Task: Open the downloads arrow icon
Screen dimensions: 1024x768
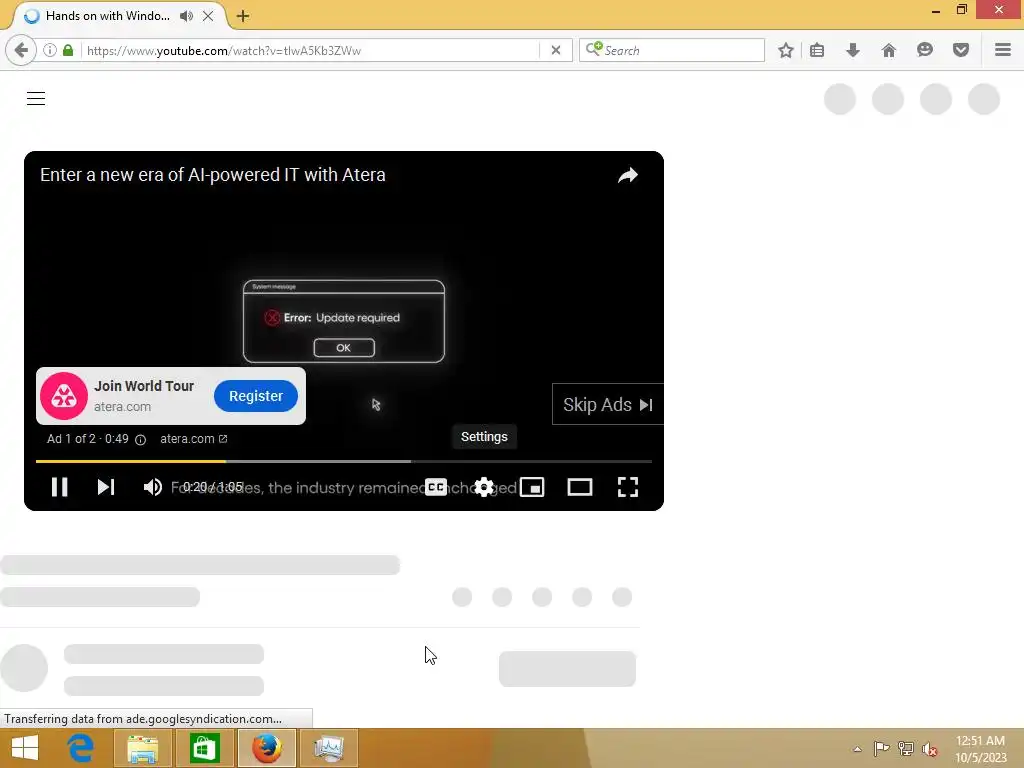Action: pos(853,50)
